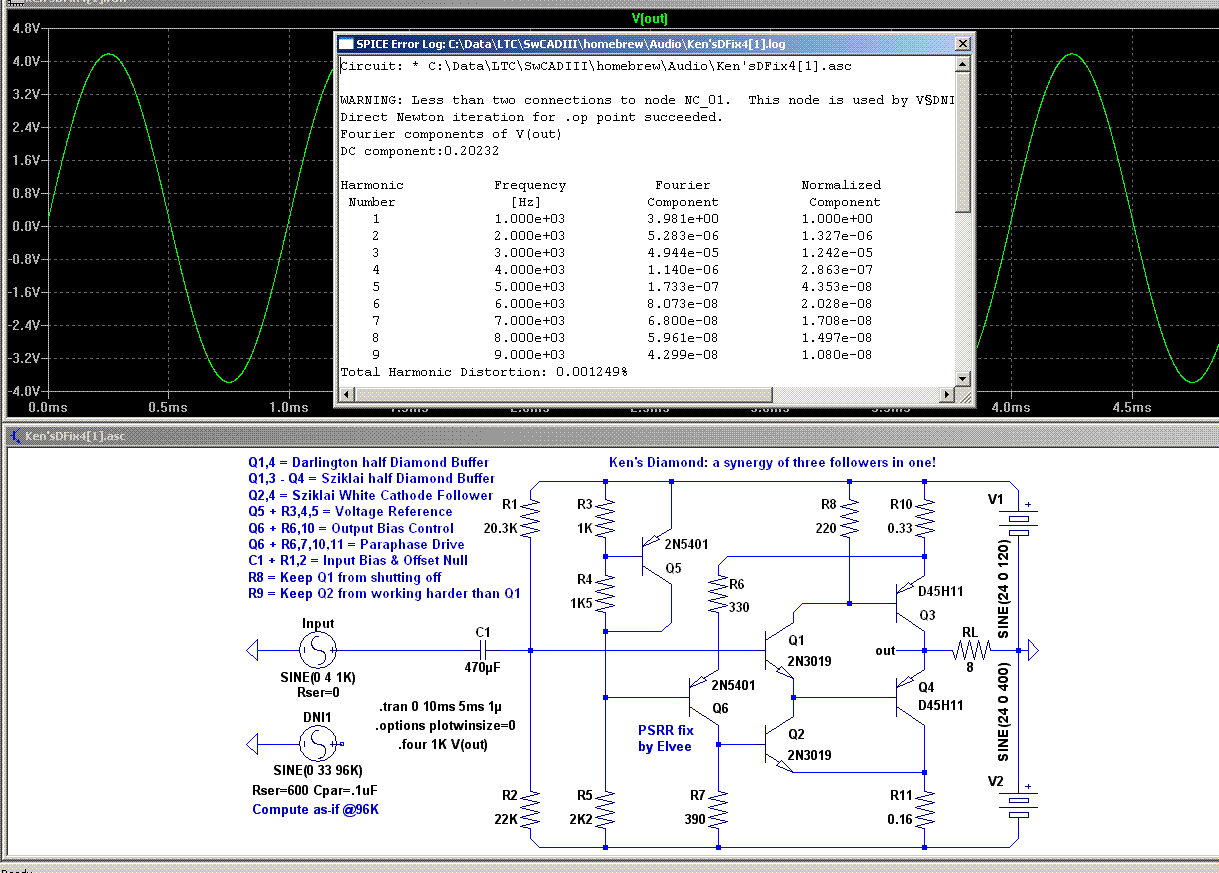
Task: Click the 'Ken's Diamond' title comment
Action: [772, 462]
